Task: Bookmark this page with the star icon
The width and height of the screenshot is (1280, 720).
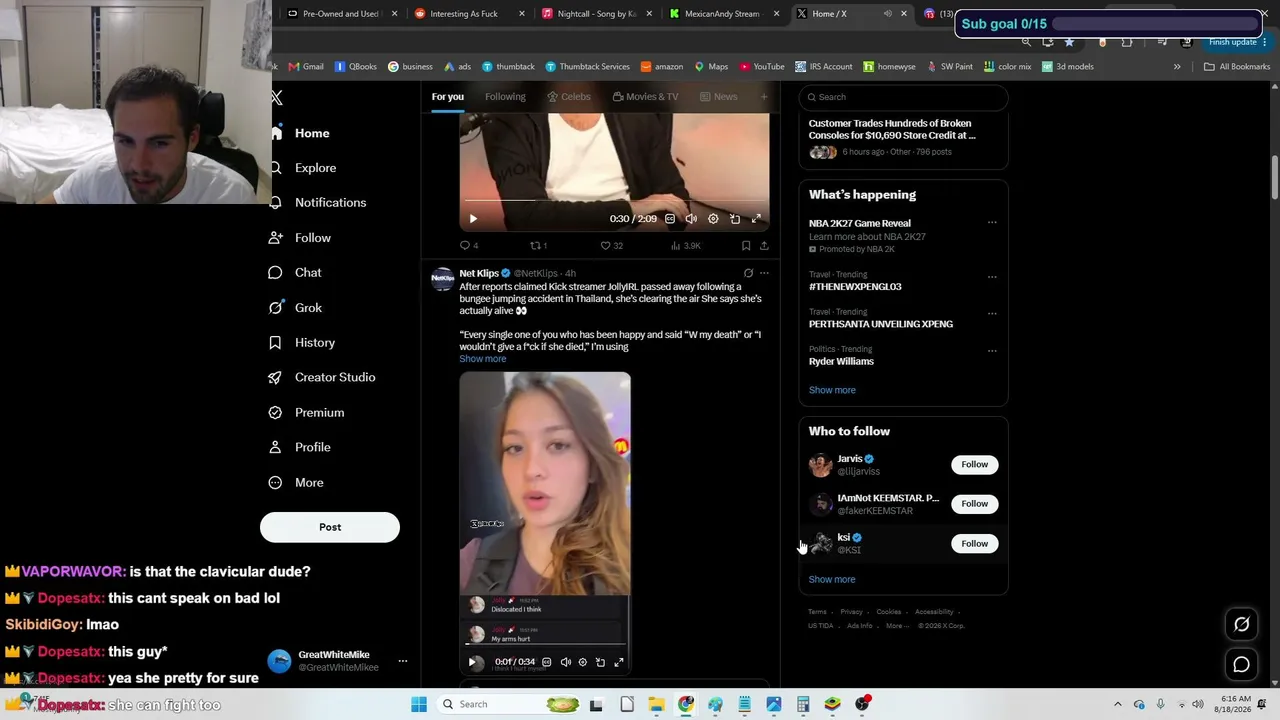Action: click(1069, 42)
